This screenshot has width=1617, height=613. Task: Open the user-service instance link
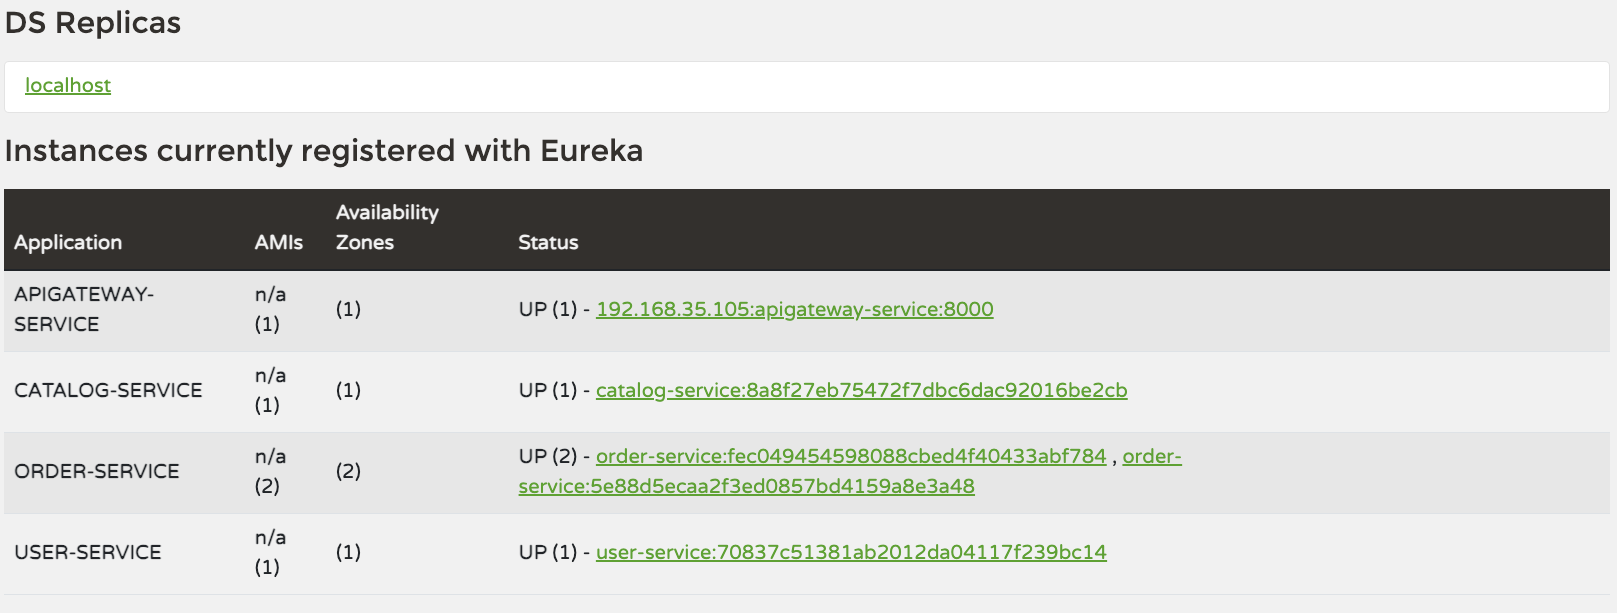tap(850, 552)
